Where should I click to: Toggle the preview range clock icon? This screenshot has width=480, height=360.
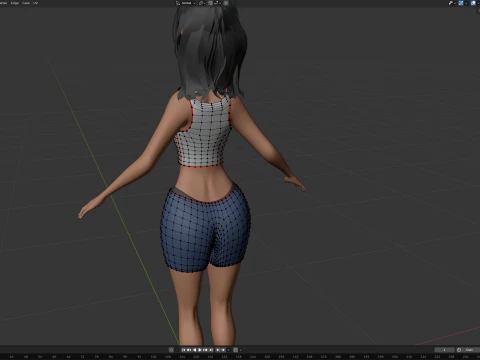pyautogui.click(x=459, y=350)
